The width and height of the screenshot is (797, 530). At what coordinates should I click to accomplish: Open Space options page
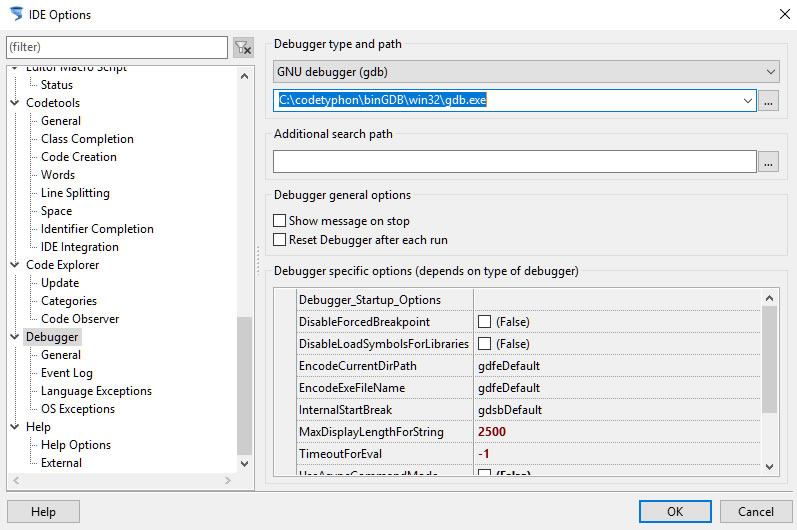56,211
